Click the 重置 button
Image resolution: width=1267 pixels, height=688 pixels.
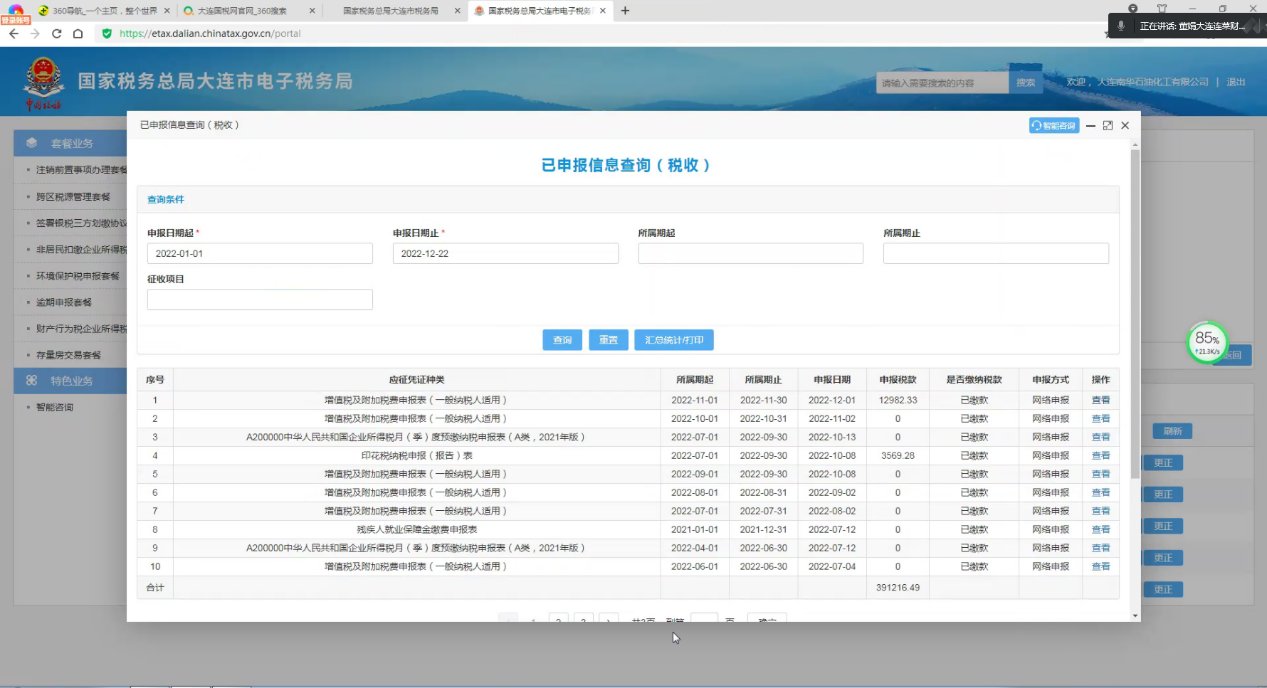pyautogui.click(x=608, y=340)
